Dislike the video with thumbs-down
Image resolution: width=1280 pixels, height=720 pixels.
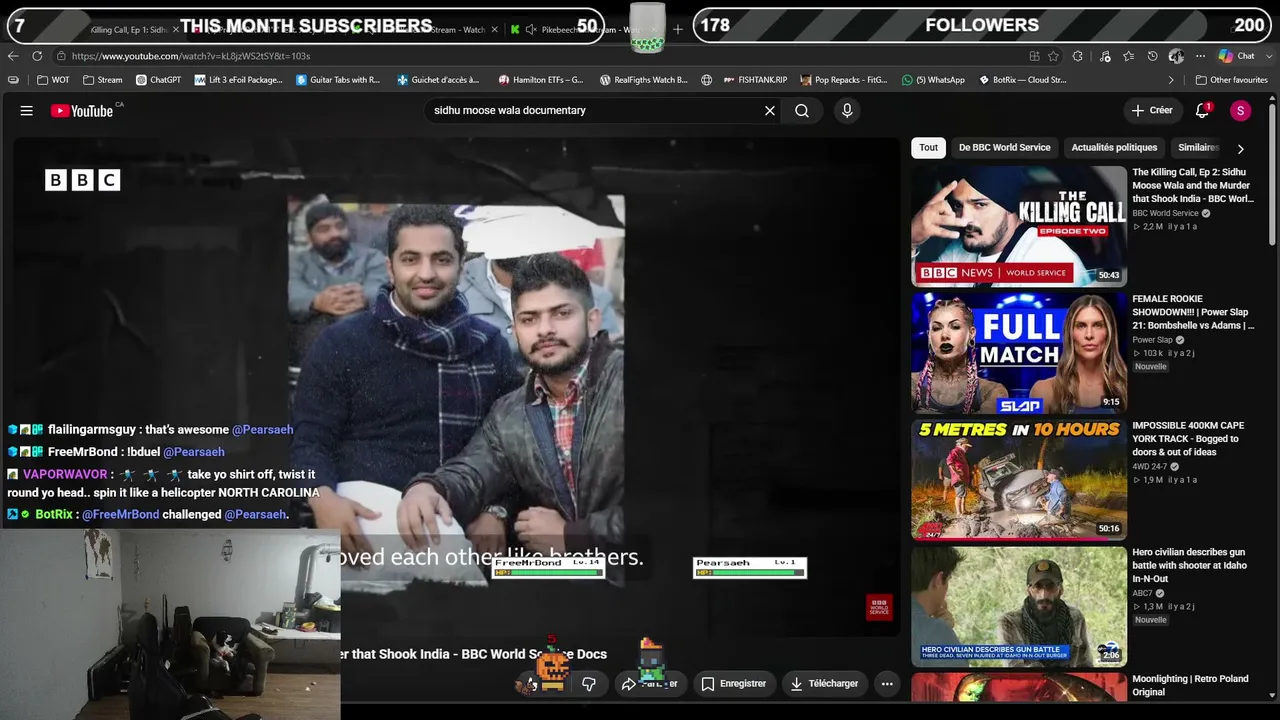coord(589,684)
